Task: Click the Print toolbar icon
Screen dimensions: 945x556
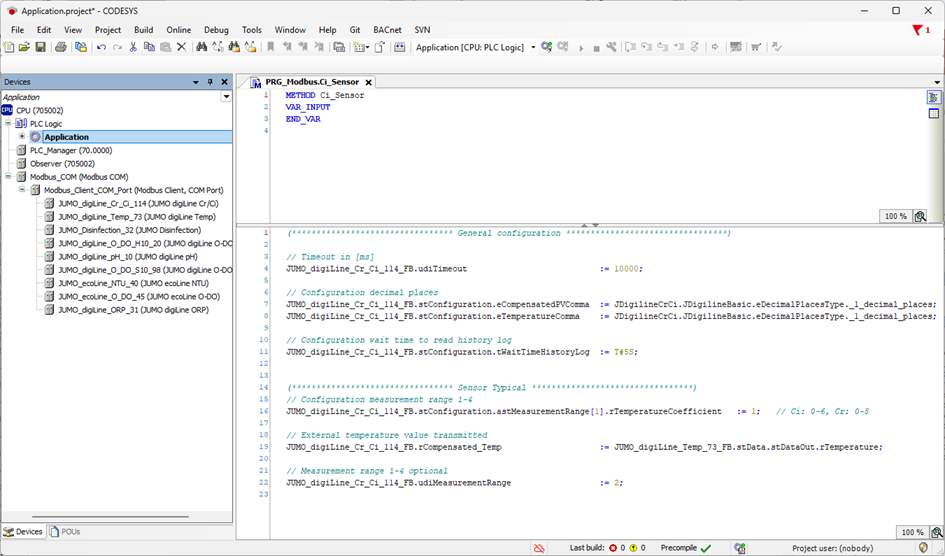Action: pos(60,47)
